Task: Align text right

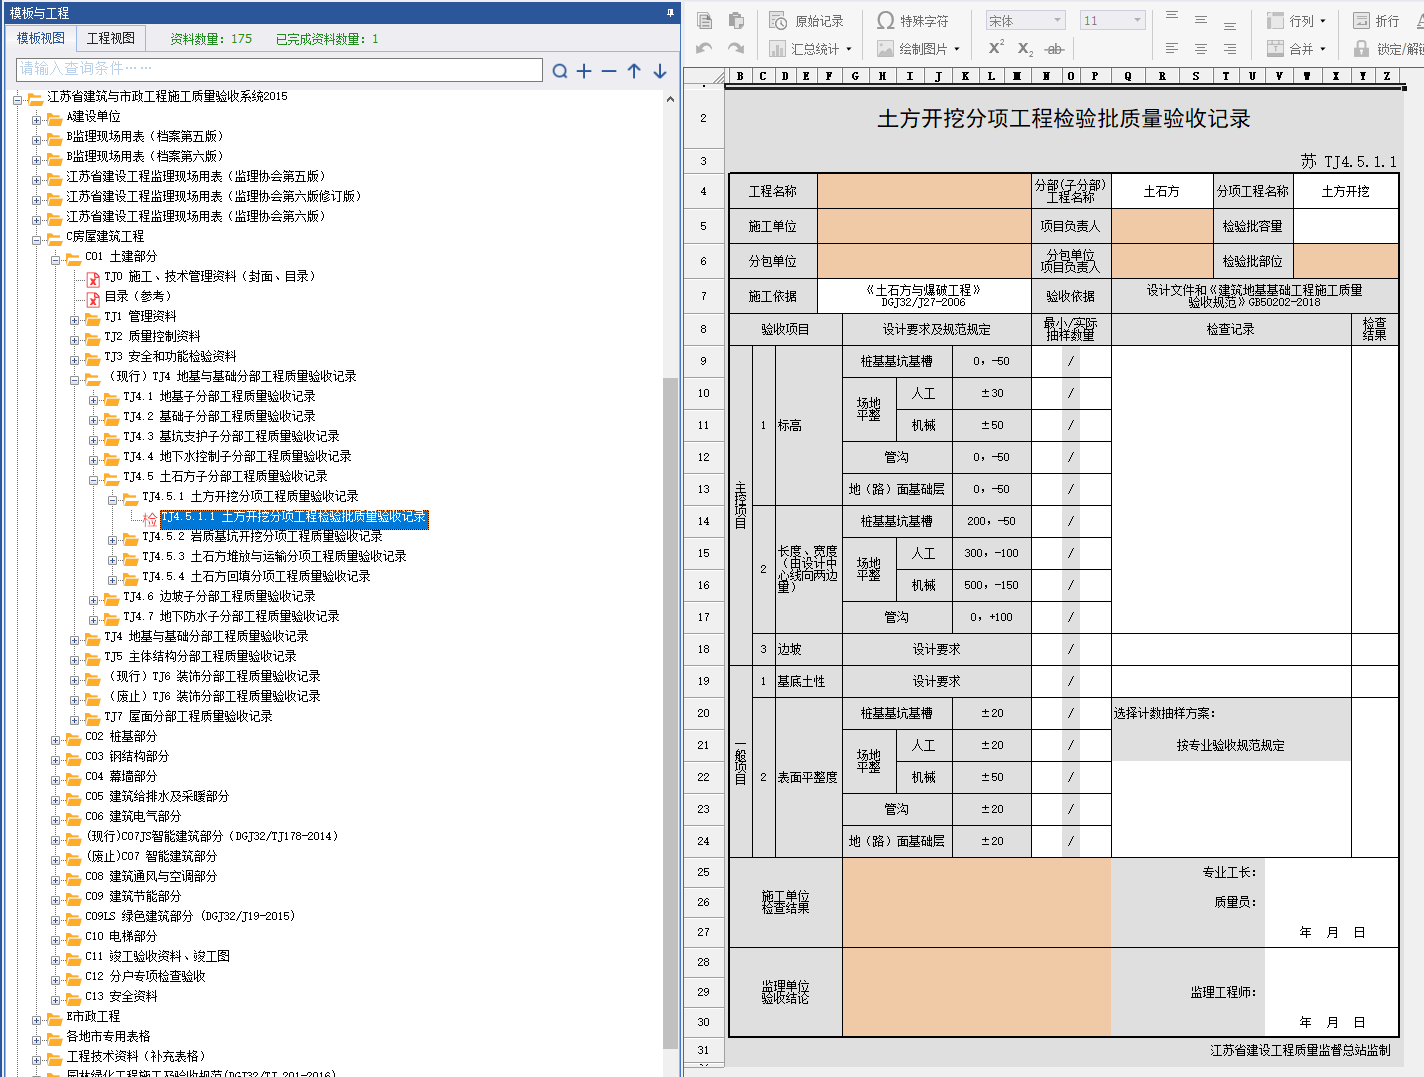Action: [x=1230, y=48]
